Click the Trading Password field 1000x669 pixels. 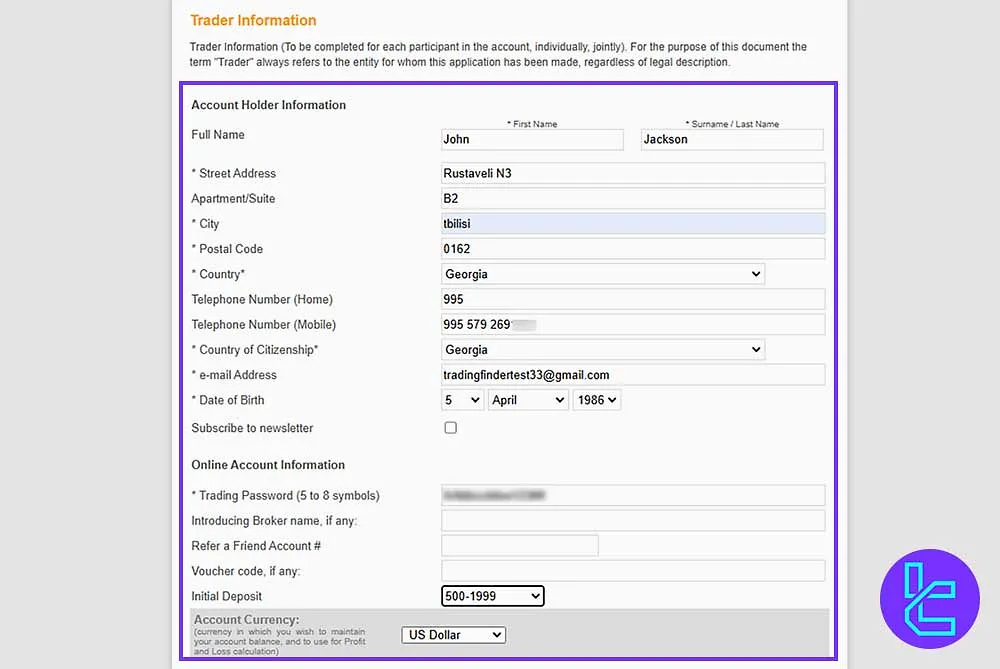(633, 496)
